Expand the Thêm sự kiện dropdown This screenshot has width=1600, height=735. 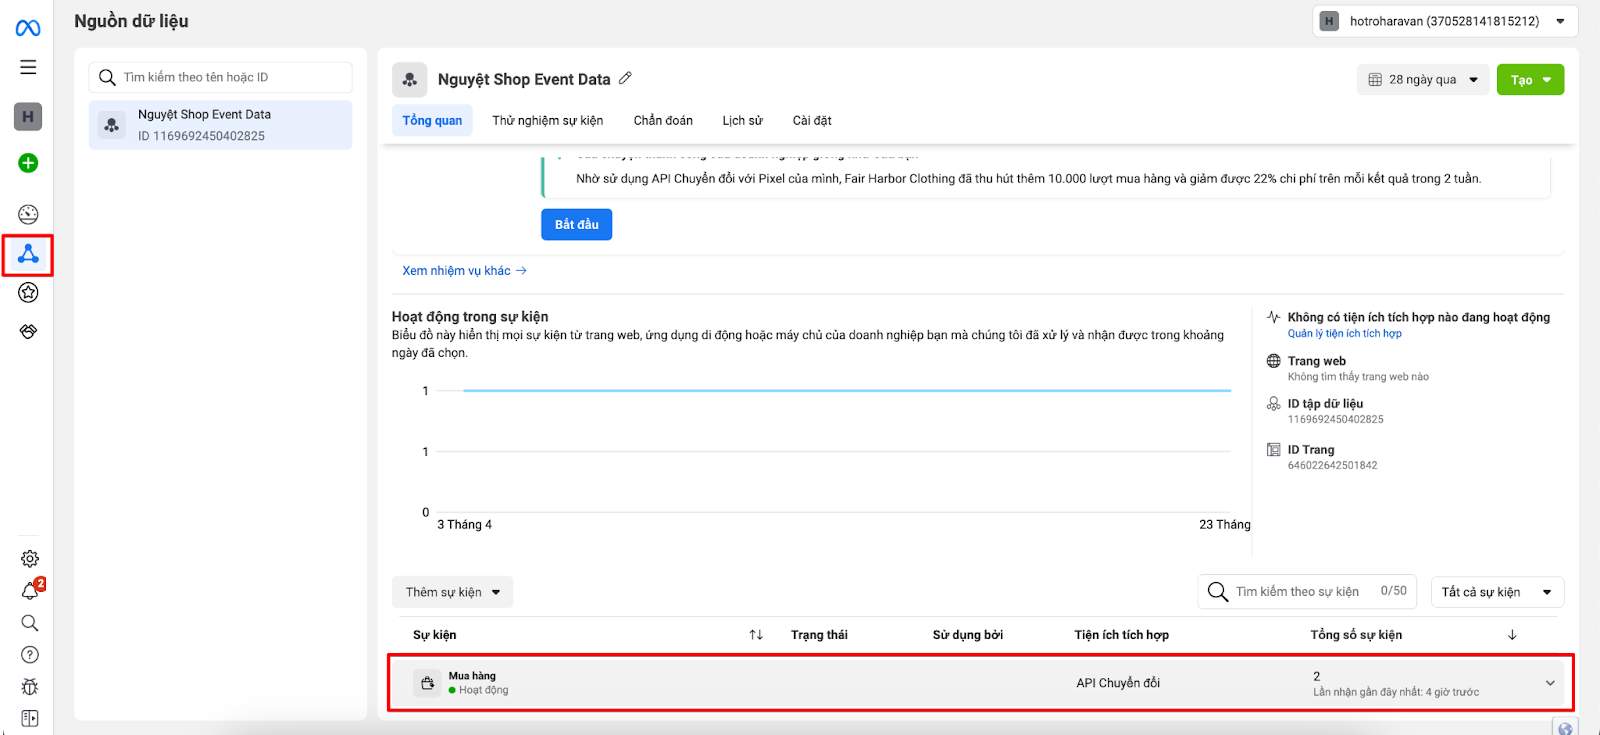point(452,592)
